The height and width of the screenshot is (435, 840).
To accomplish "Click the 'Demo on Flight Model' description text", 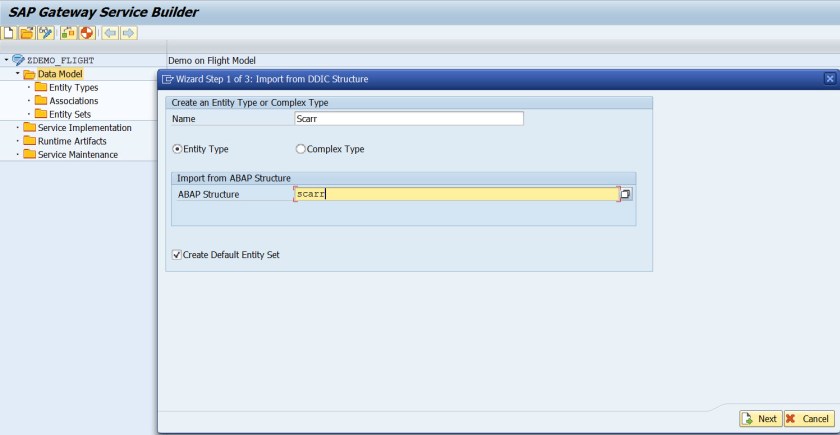I will (212, 61).
